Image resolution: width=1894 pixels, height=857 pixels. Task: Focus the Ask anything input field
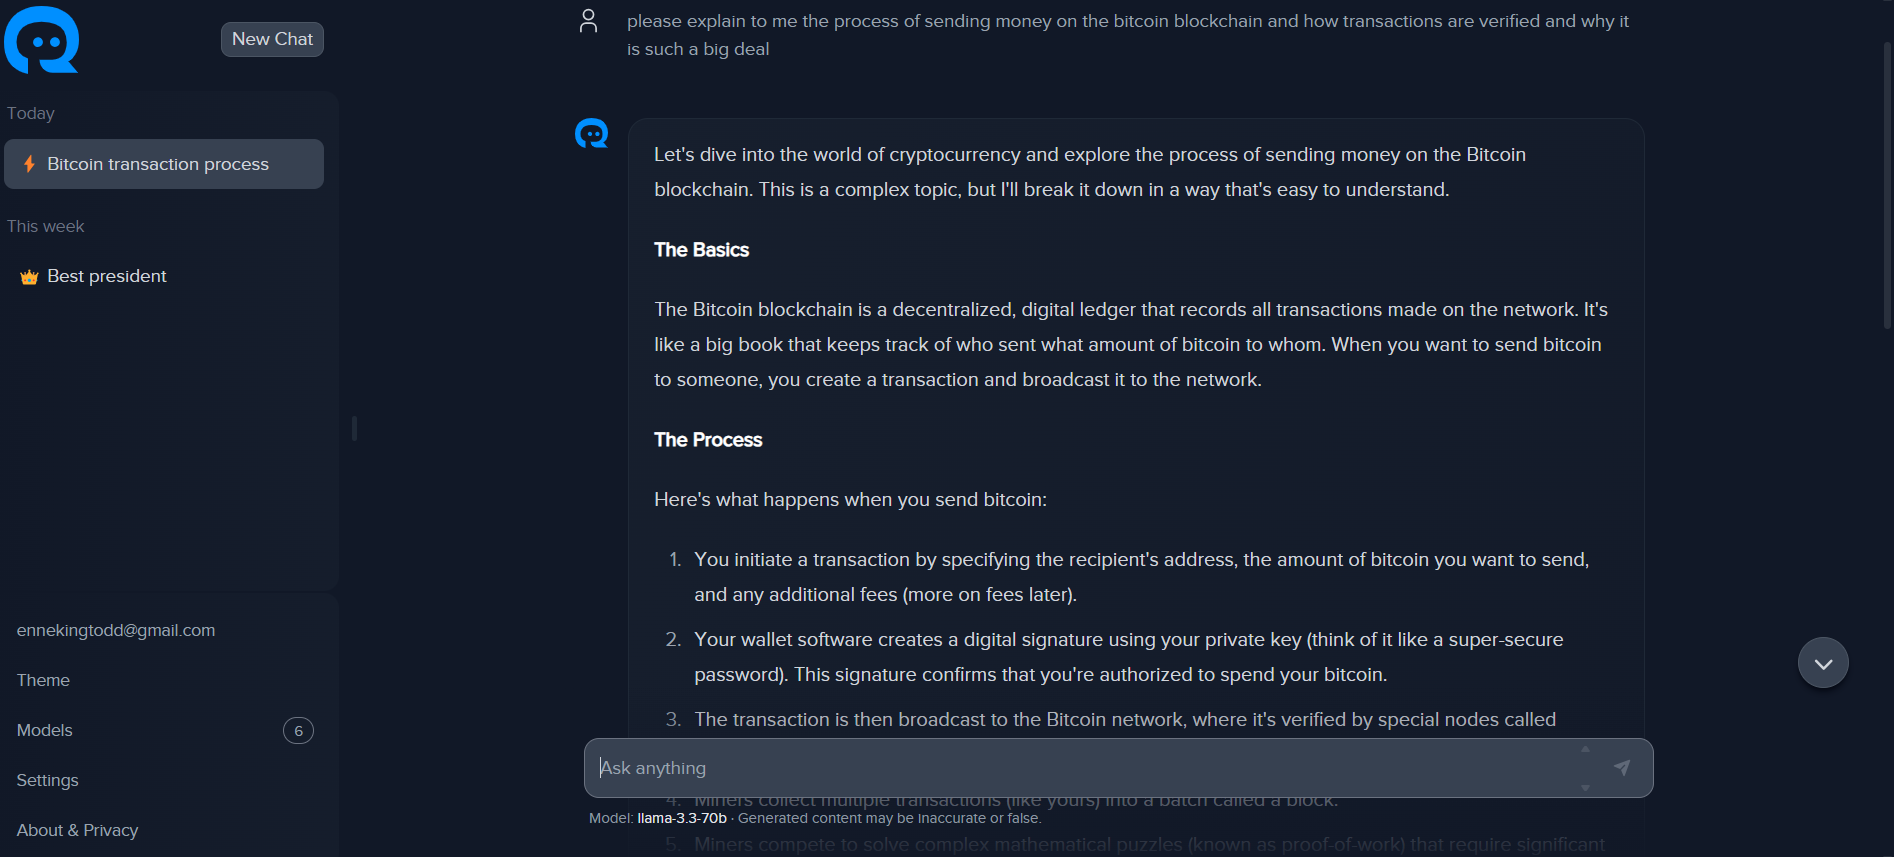click(1080, 768)
